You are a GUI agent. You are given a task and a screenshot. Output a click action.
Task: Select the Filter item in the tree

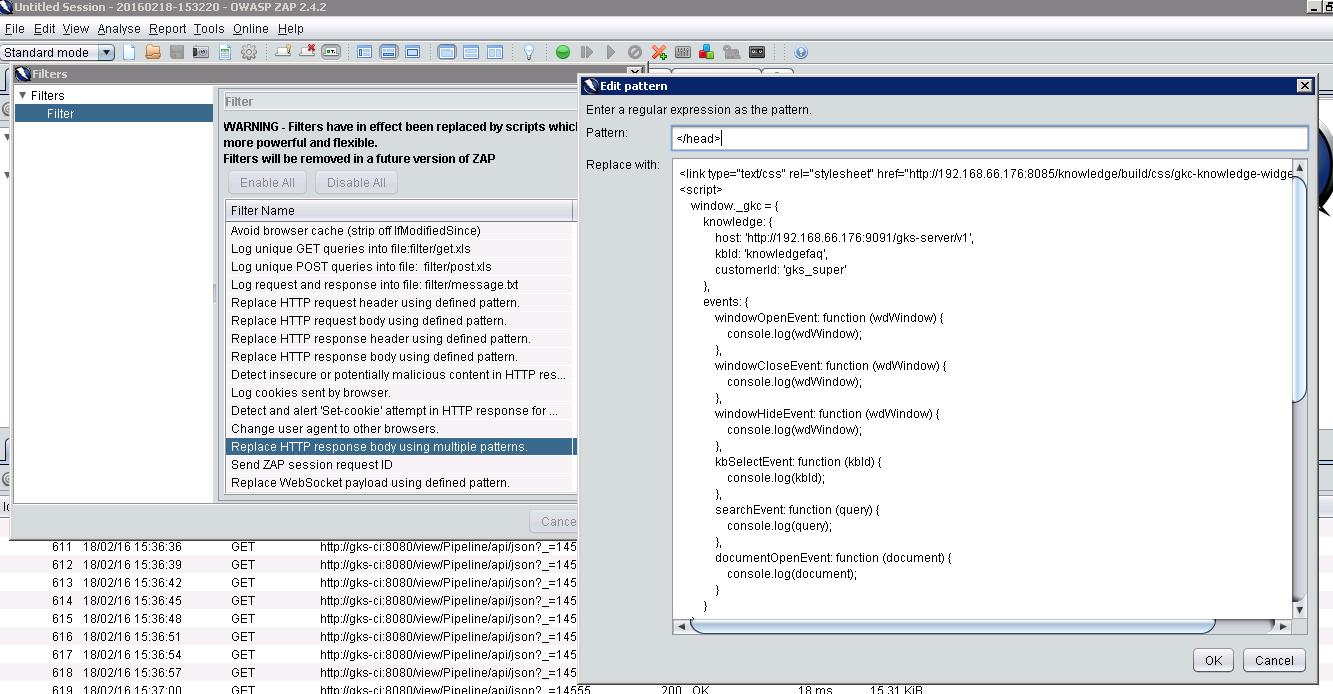pyautogui.click(x=61, y=114)
